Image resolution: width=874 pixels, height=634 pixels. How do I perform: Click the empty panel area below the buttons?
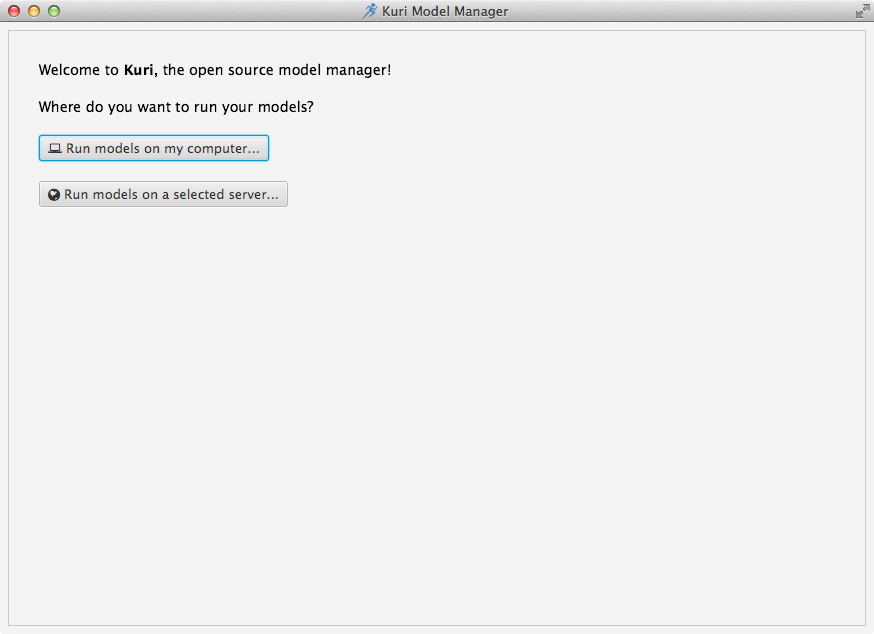pos(437,400)
